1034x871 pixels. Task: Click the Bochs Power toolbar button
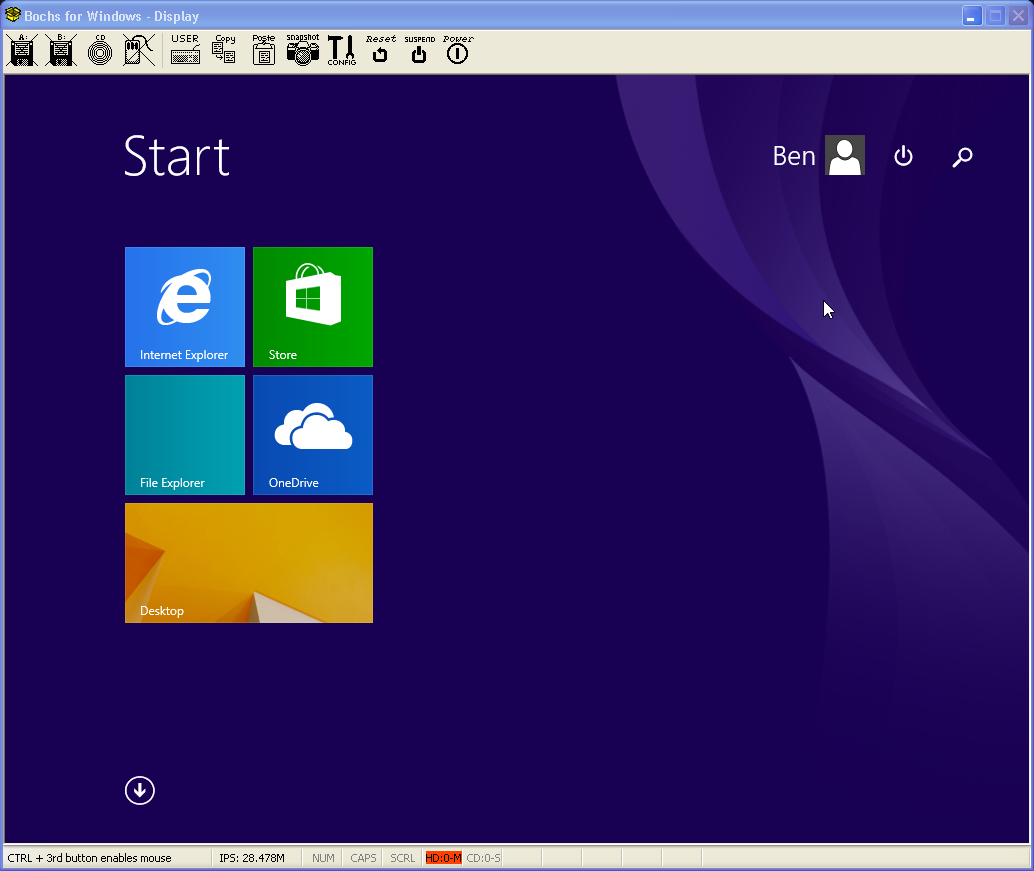458,50
